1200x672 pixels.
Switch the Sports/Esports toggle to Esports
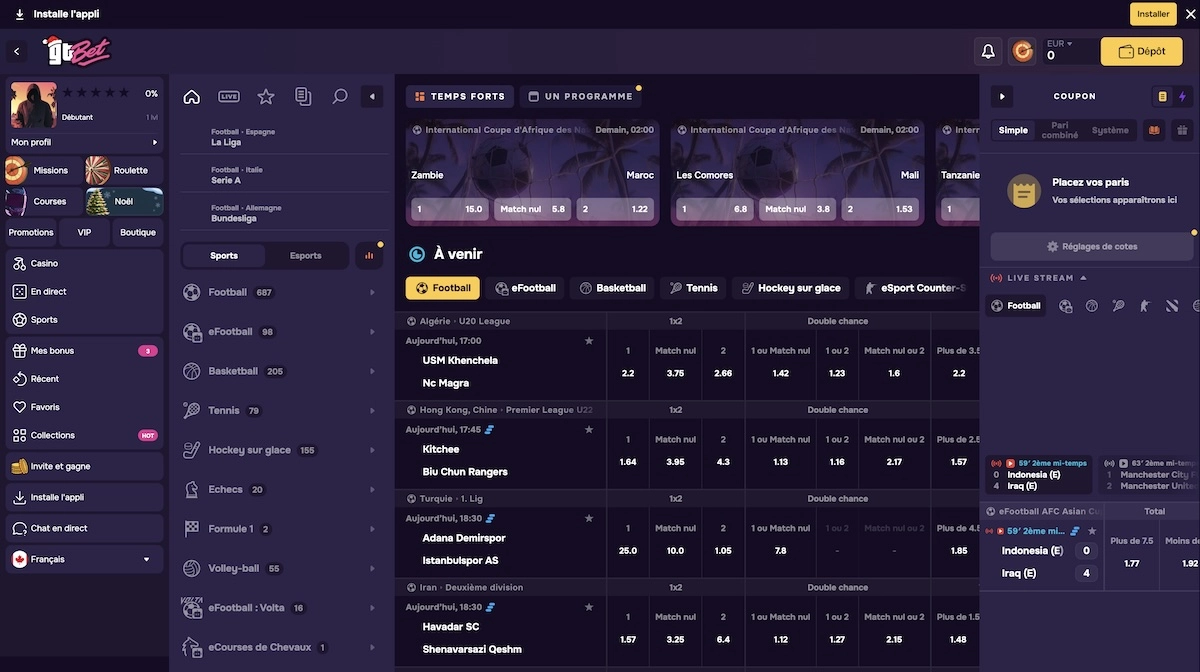[306, 255]
